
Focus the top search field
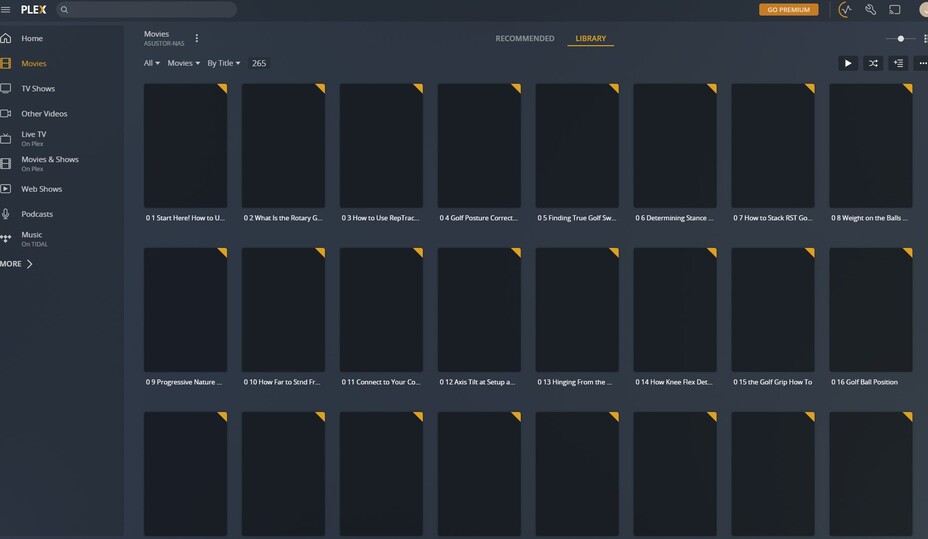point(147,9)
